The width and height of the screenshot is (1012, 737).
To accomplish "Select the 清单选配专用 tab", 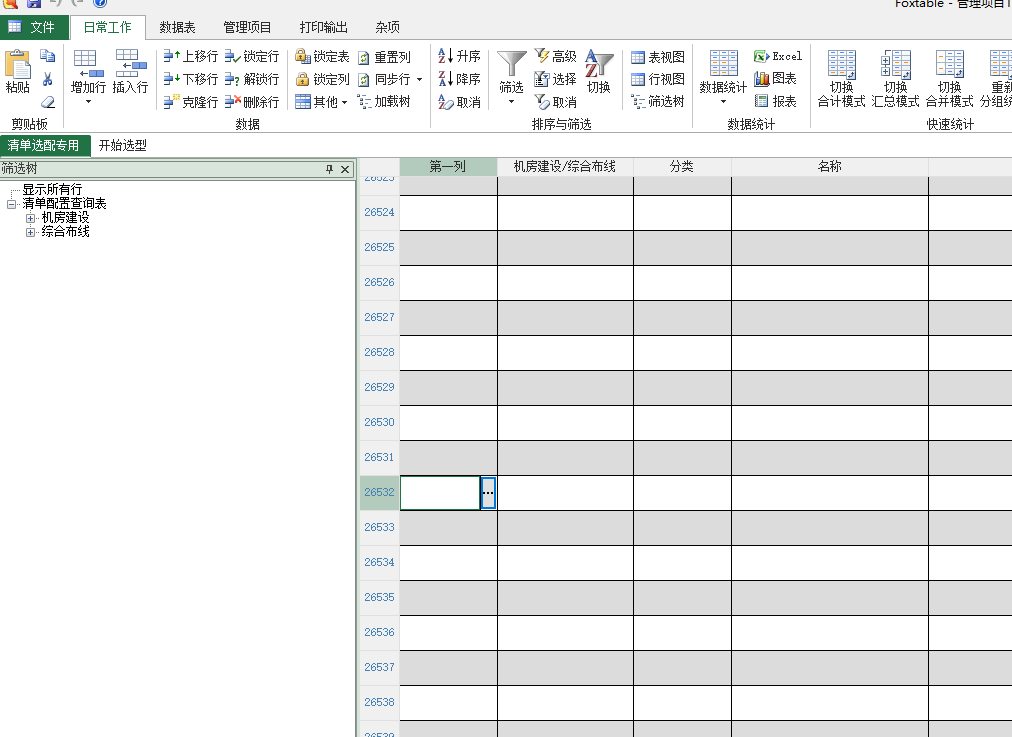I will click(43, 145).
